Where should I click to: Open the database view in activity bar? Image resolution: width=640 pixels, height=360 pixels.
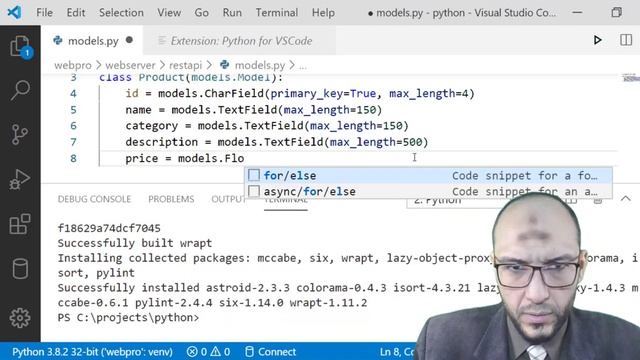click(20, 269)
